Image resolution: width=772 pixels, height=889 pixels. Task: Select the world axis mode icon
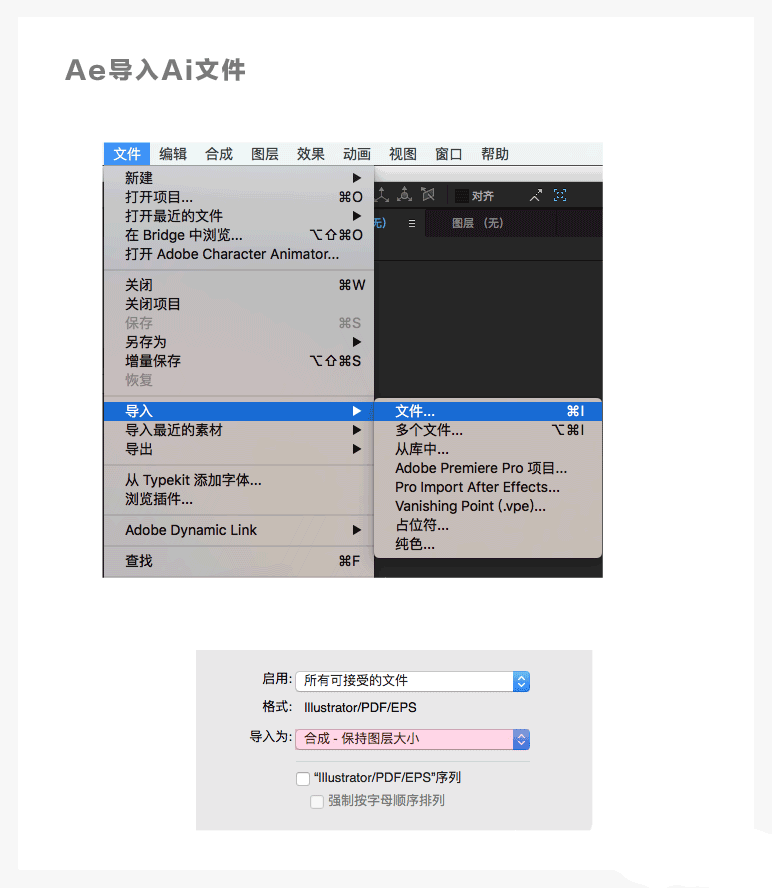tap(404, 194)
